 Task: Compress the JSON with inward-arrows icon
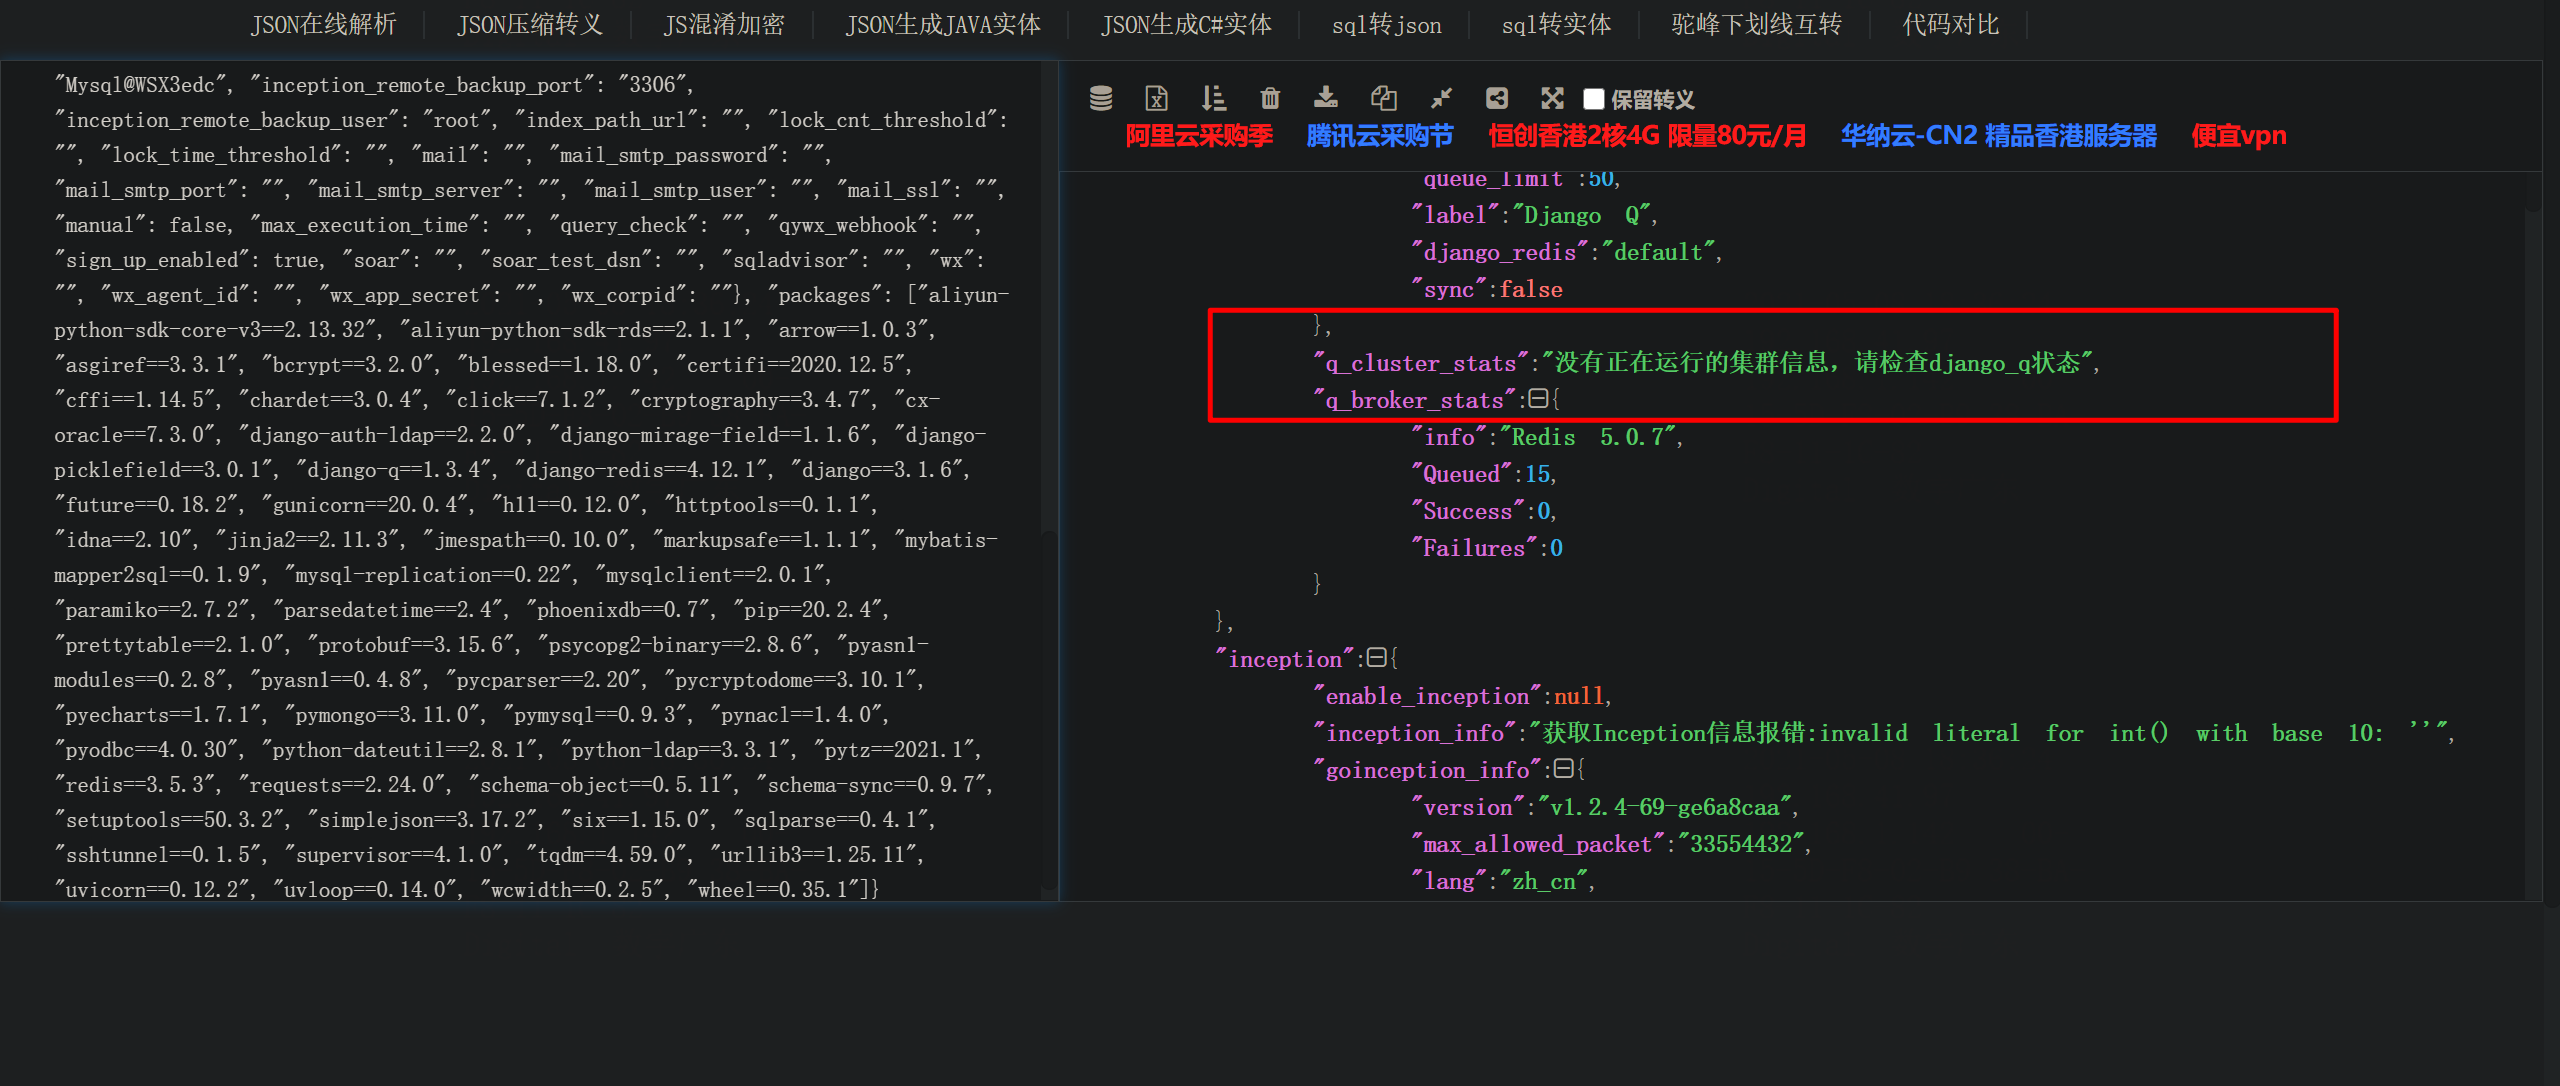click(1440, 98)
